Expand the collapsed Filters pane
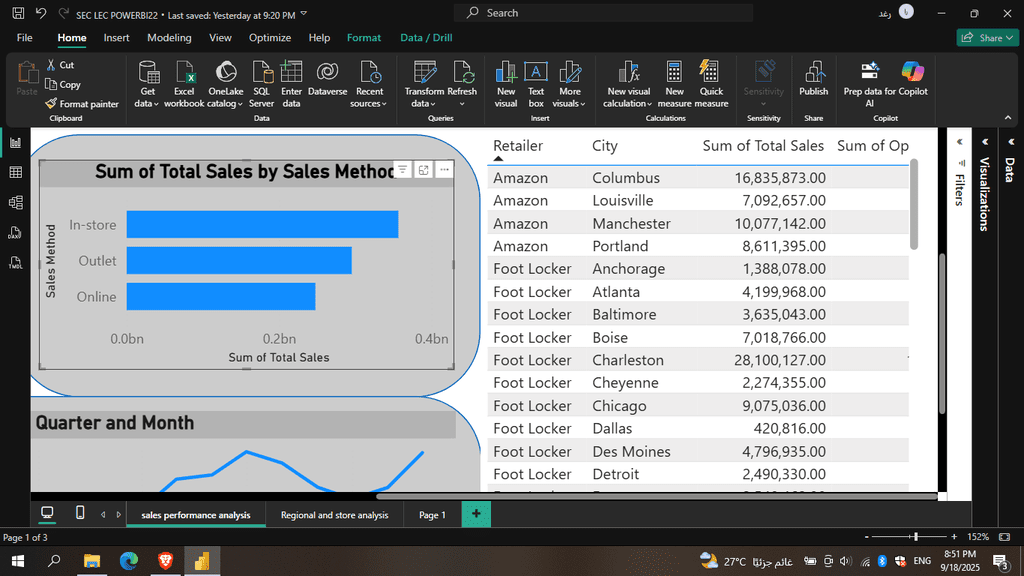1024x576 pixels. coord(960,143)
